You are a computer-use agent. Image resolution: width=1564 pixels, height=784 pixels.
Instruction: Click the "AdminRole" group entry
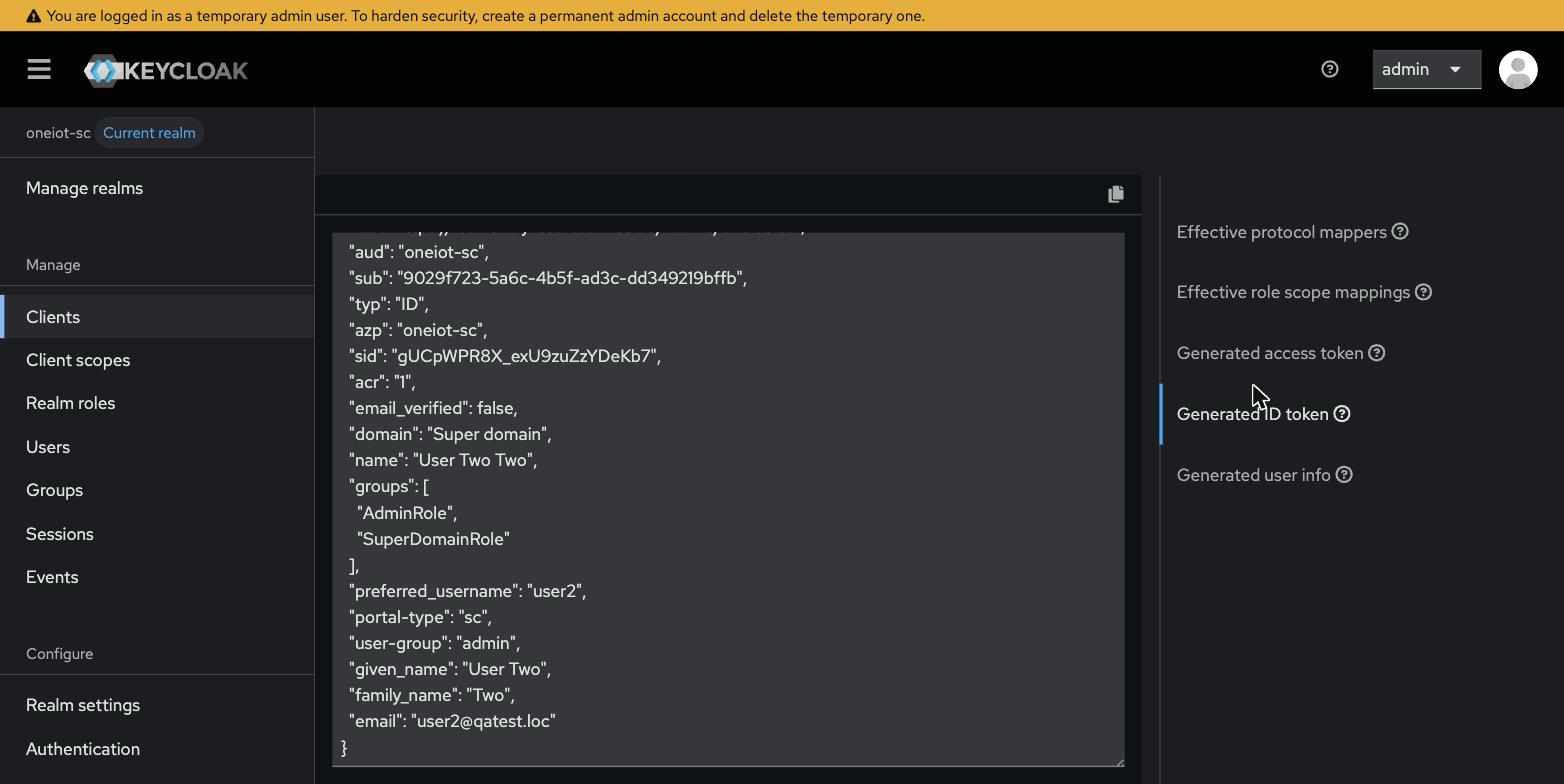[x=406, y=513]
